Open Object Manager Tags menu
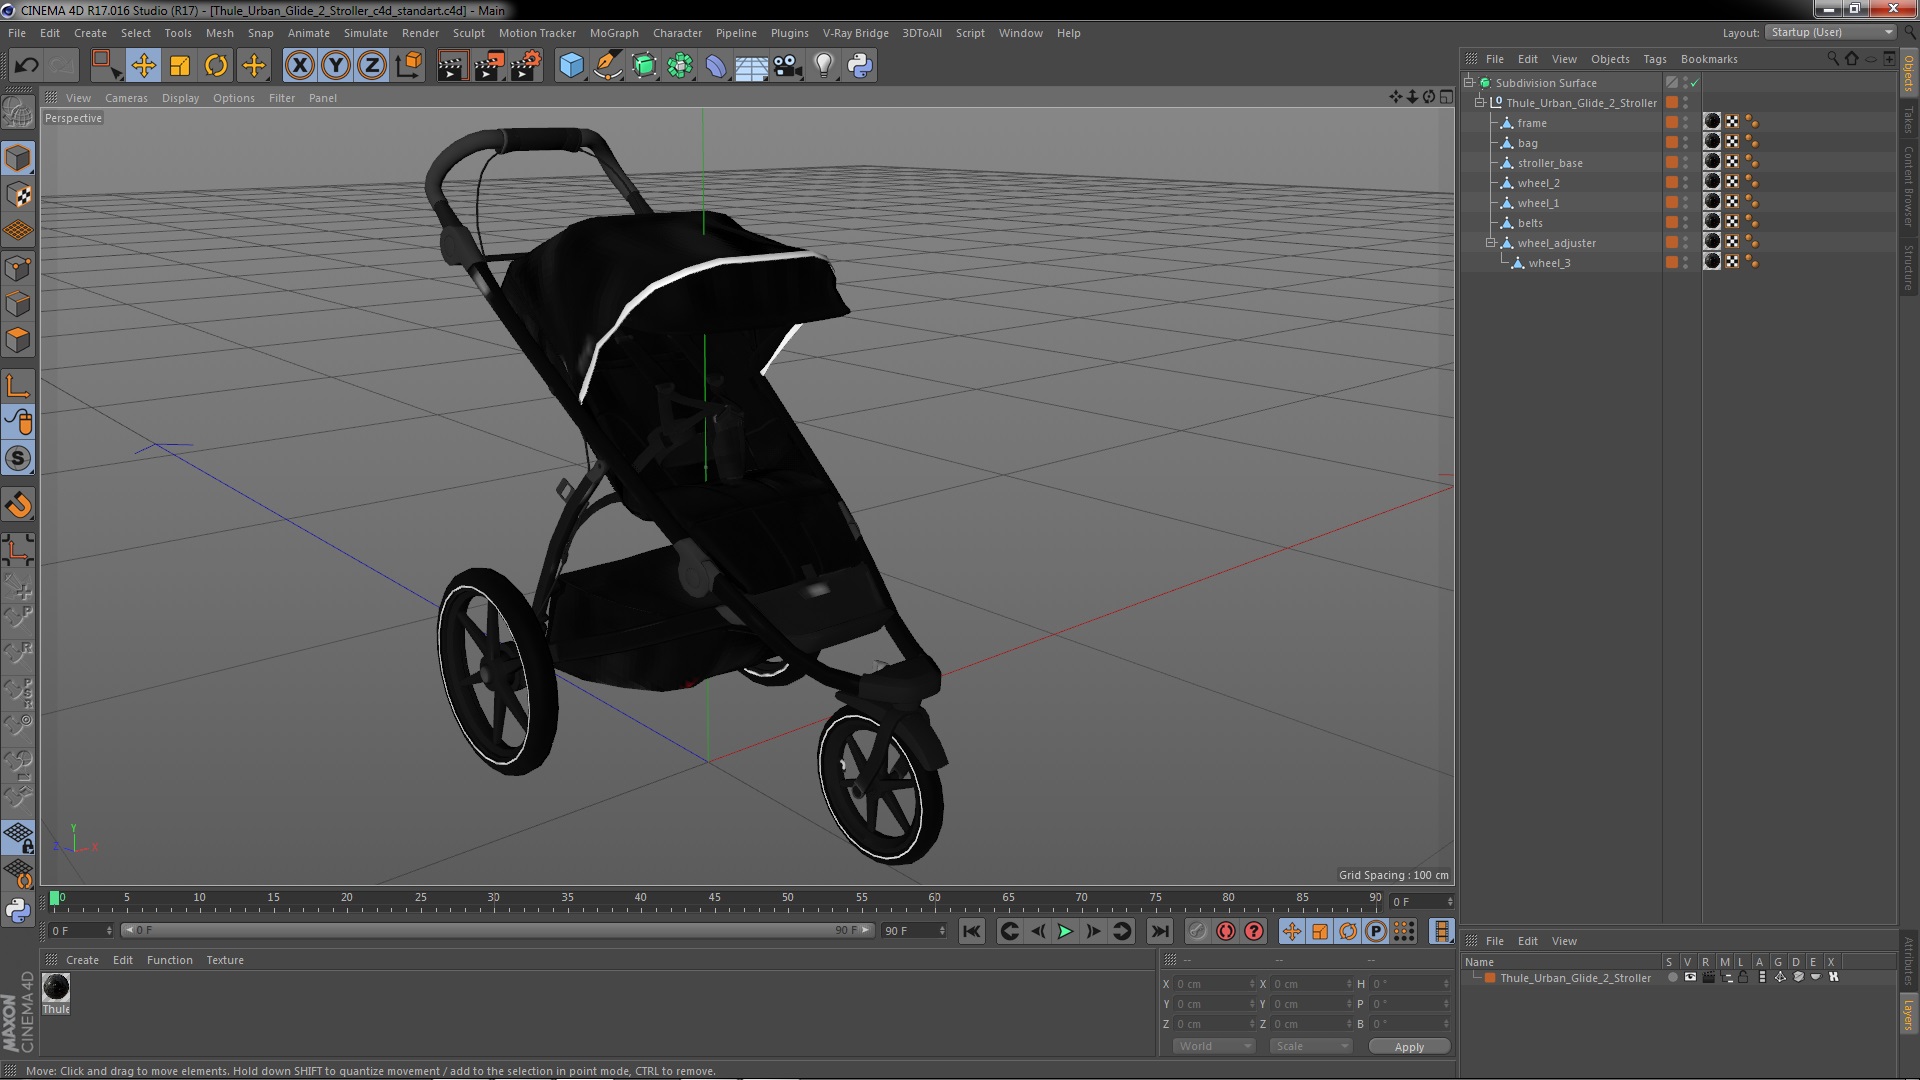1920x1080 pixels. point(1654,59)
